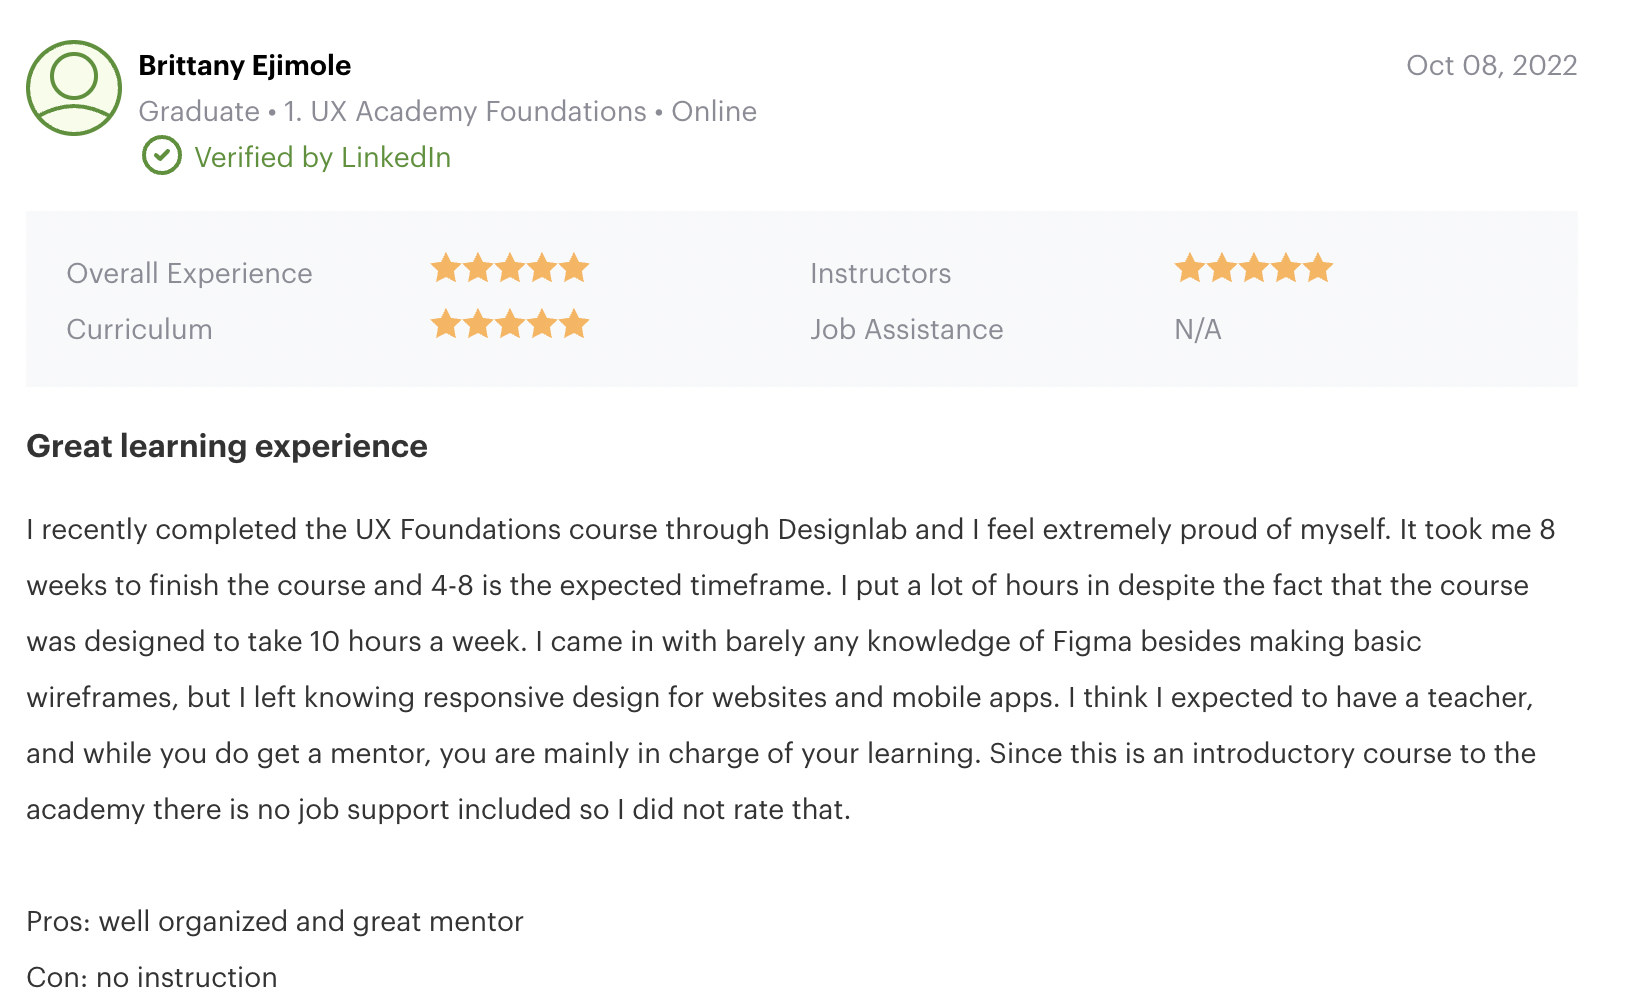Image resolution: width=1642 pixels, height=1004 pixels.
Task: Select the review date Oct 08, 2022
Action: click(1492, 65)
